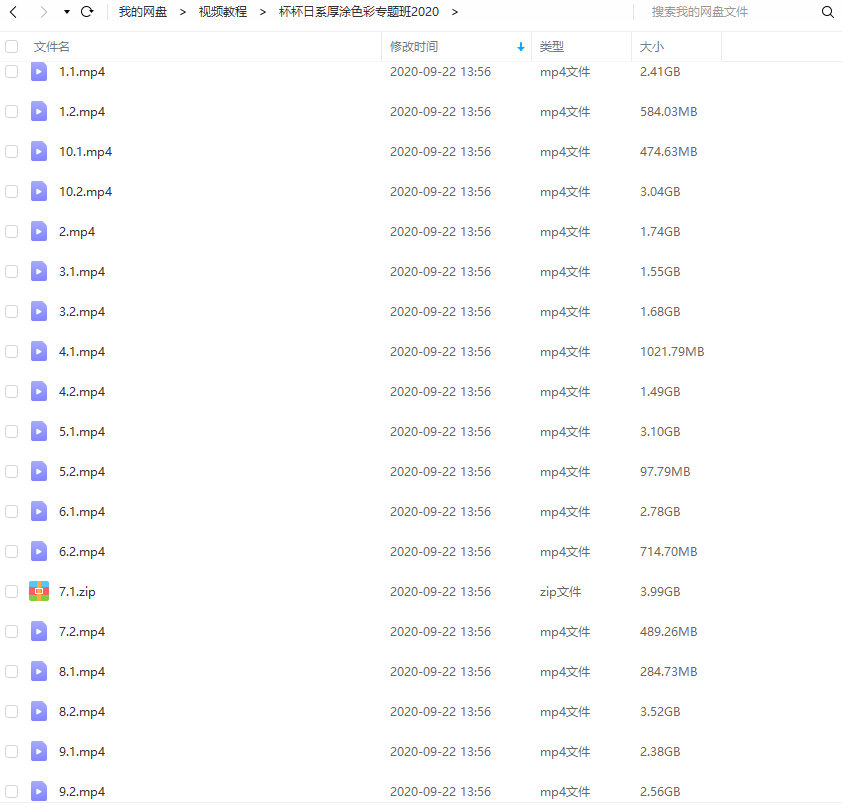The height and width of the screenshot is (811, 842).
Task: Refresh the file list
Action: pyautogui.click(x=87, y=12)
